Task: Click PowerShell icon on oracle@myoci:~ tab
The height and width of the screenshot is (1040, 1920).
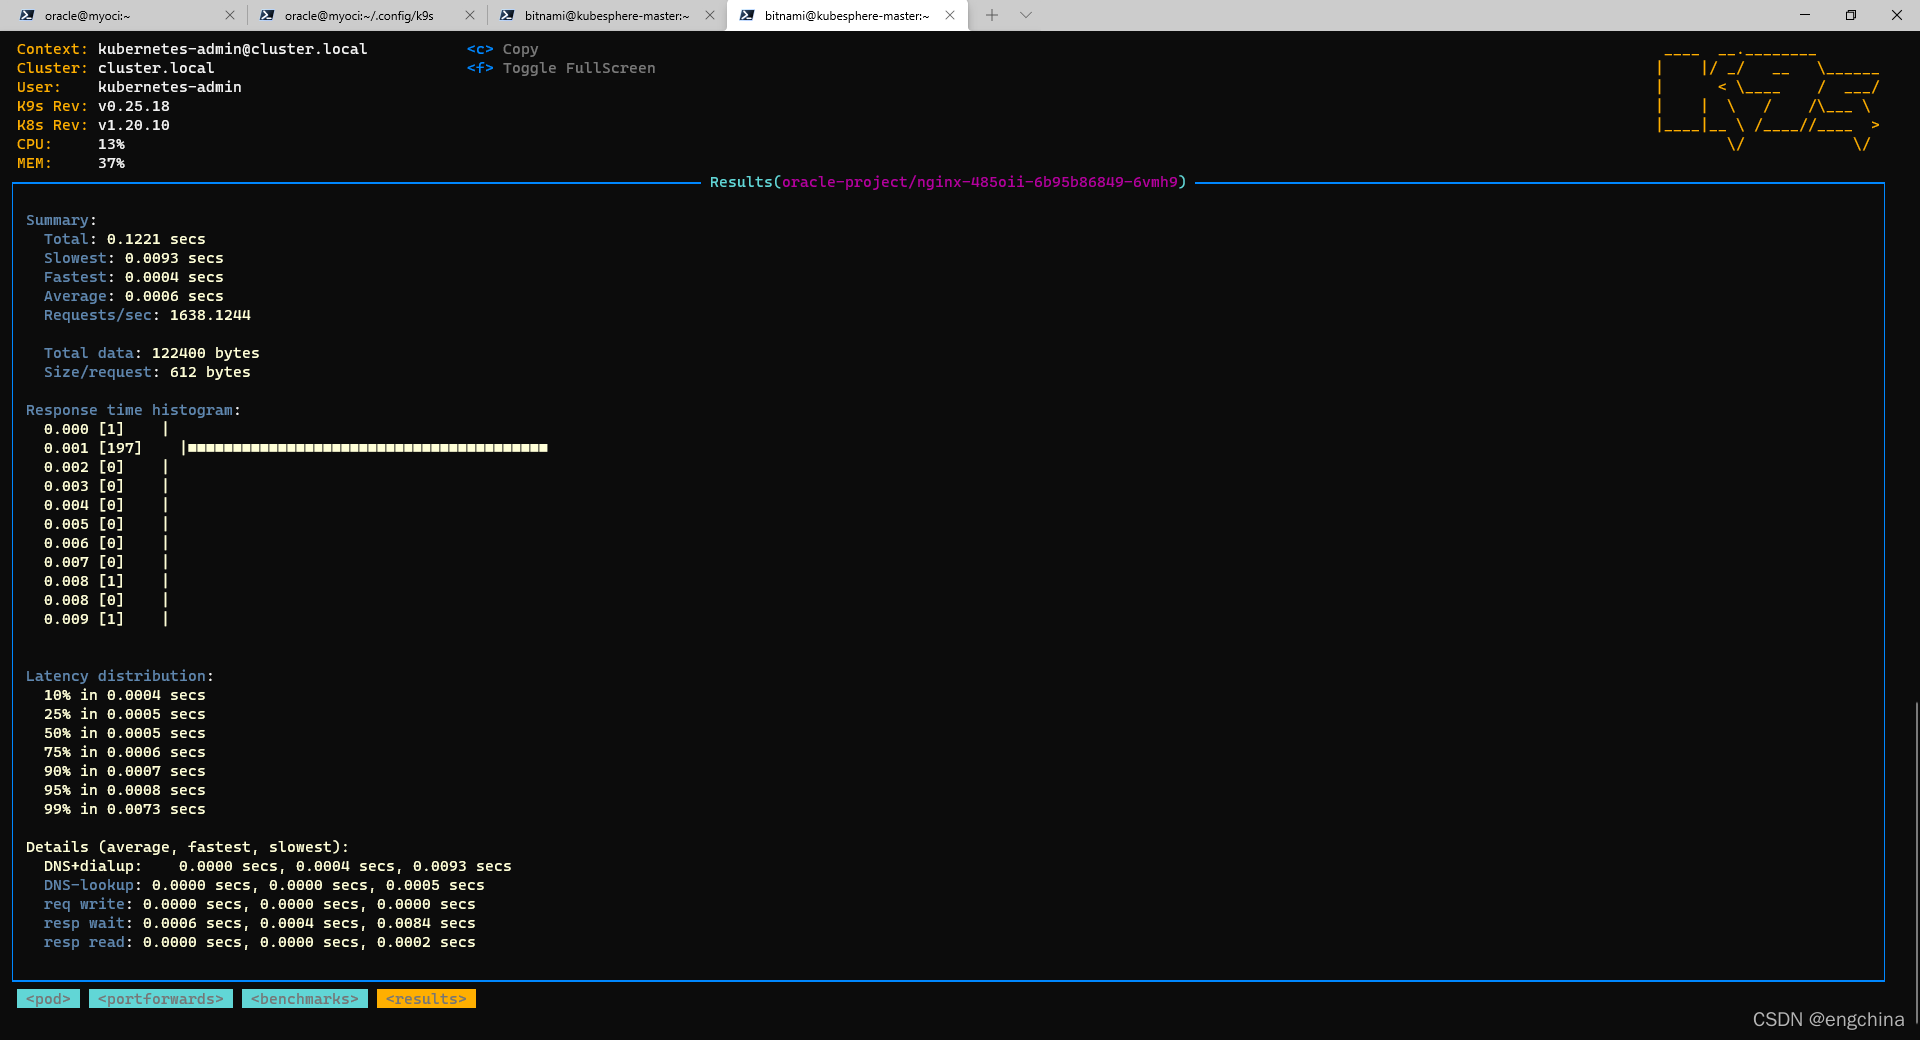Action: pyautogui.click(x=27, y=15)
